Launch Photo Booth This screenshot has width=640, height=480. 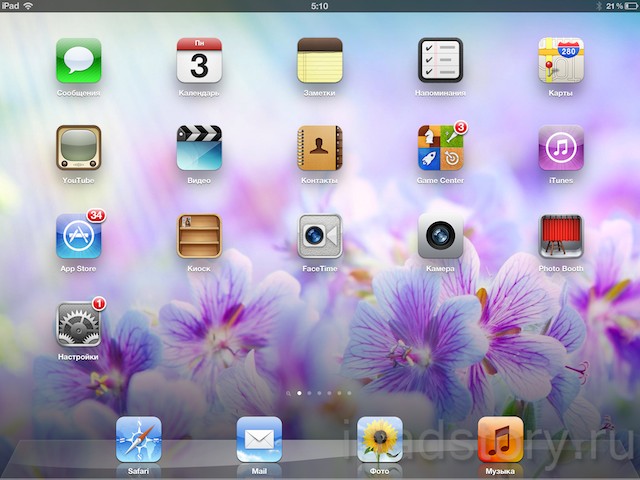click(x=561, y=236)
